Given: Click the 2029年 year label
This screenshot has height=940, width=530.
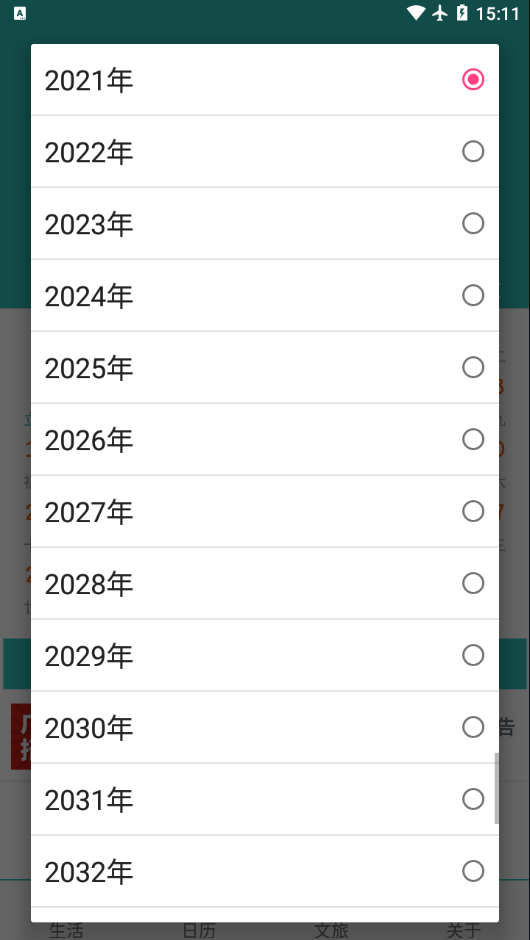Looking at the screenshot, I should click(x=89, y=656).
